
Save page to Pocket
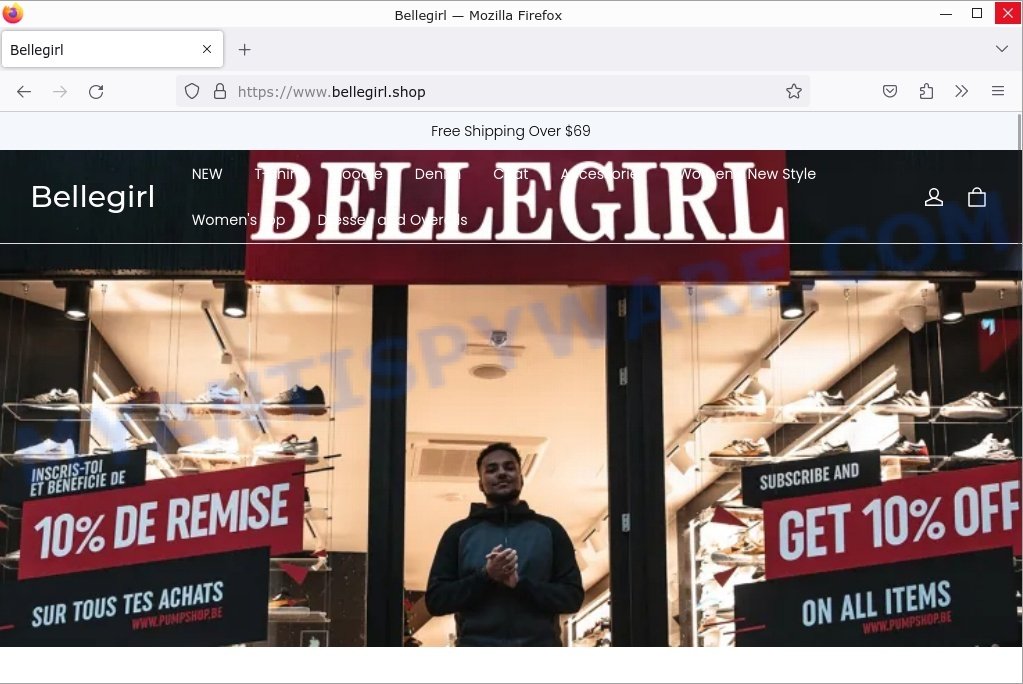890,91
